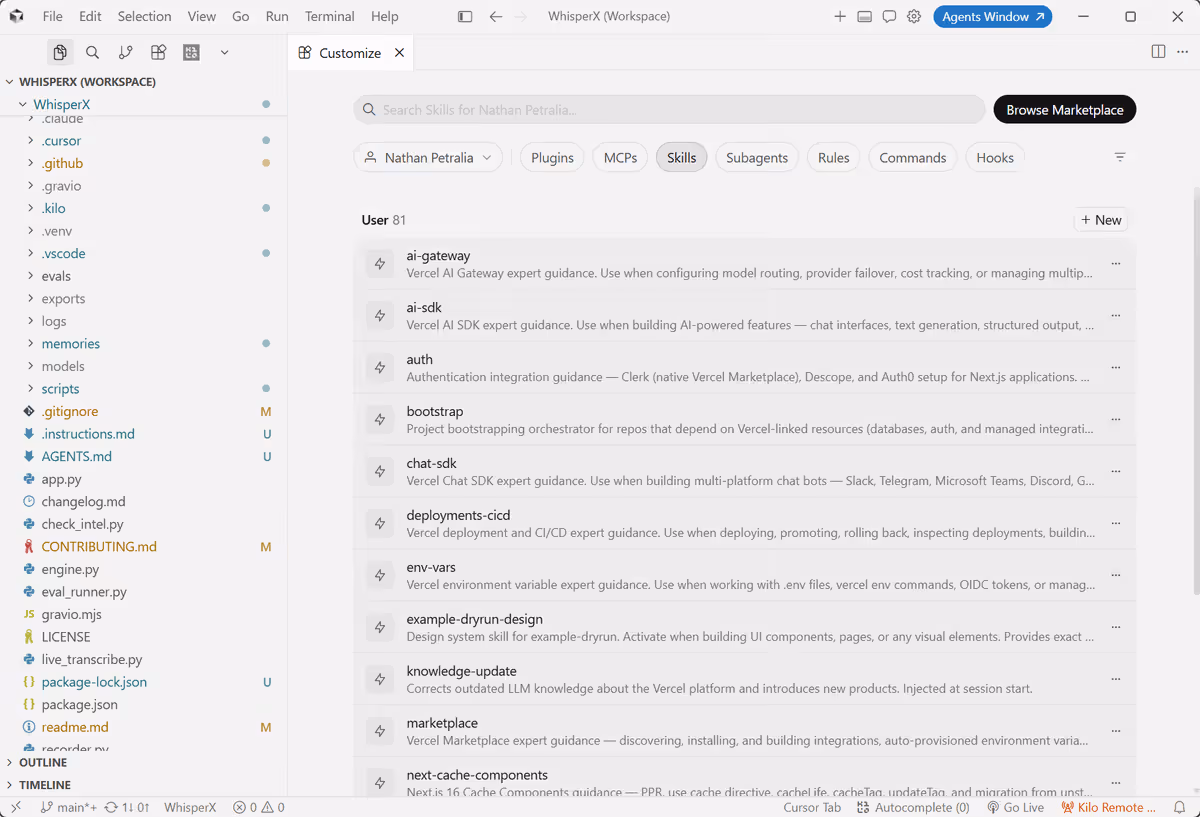1200x817 pixels.
Task: Open the ai-gateway skill row
Action: [745, 264]
